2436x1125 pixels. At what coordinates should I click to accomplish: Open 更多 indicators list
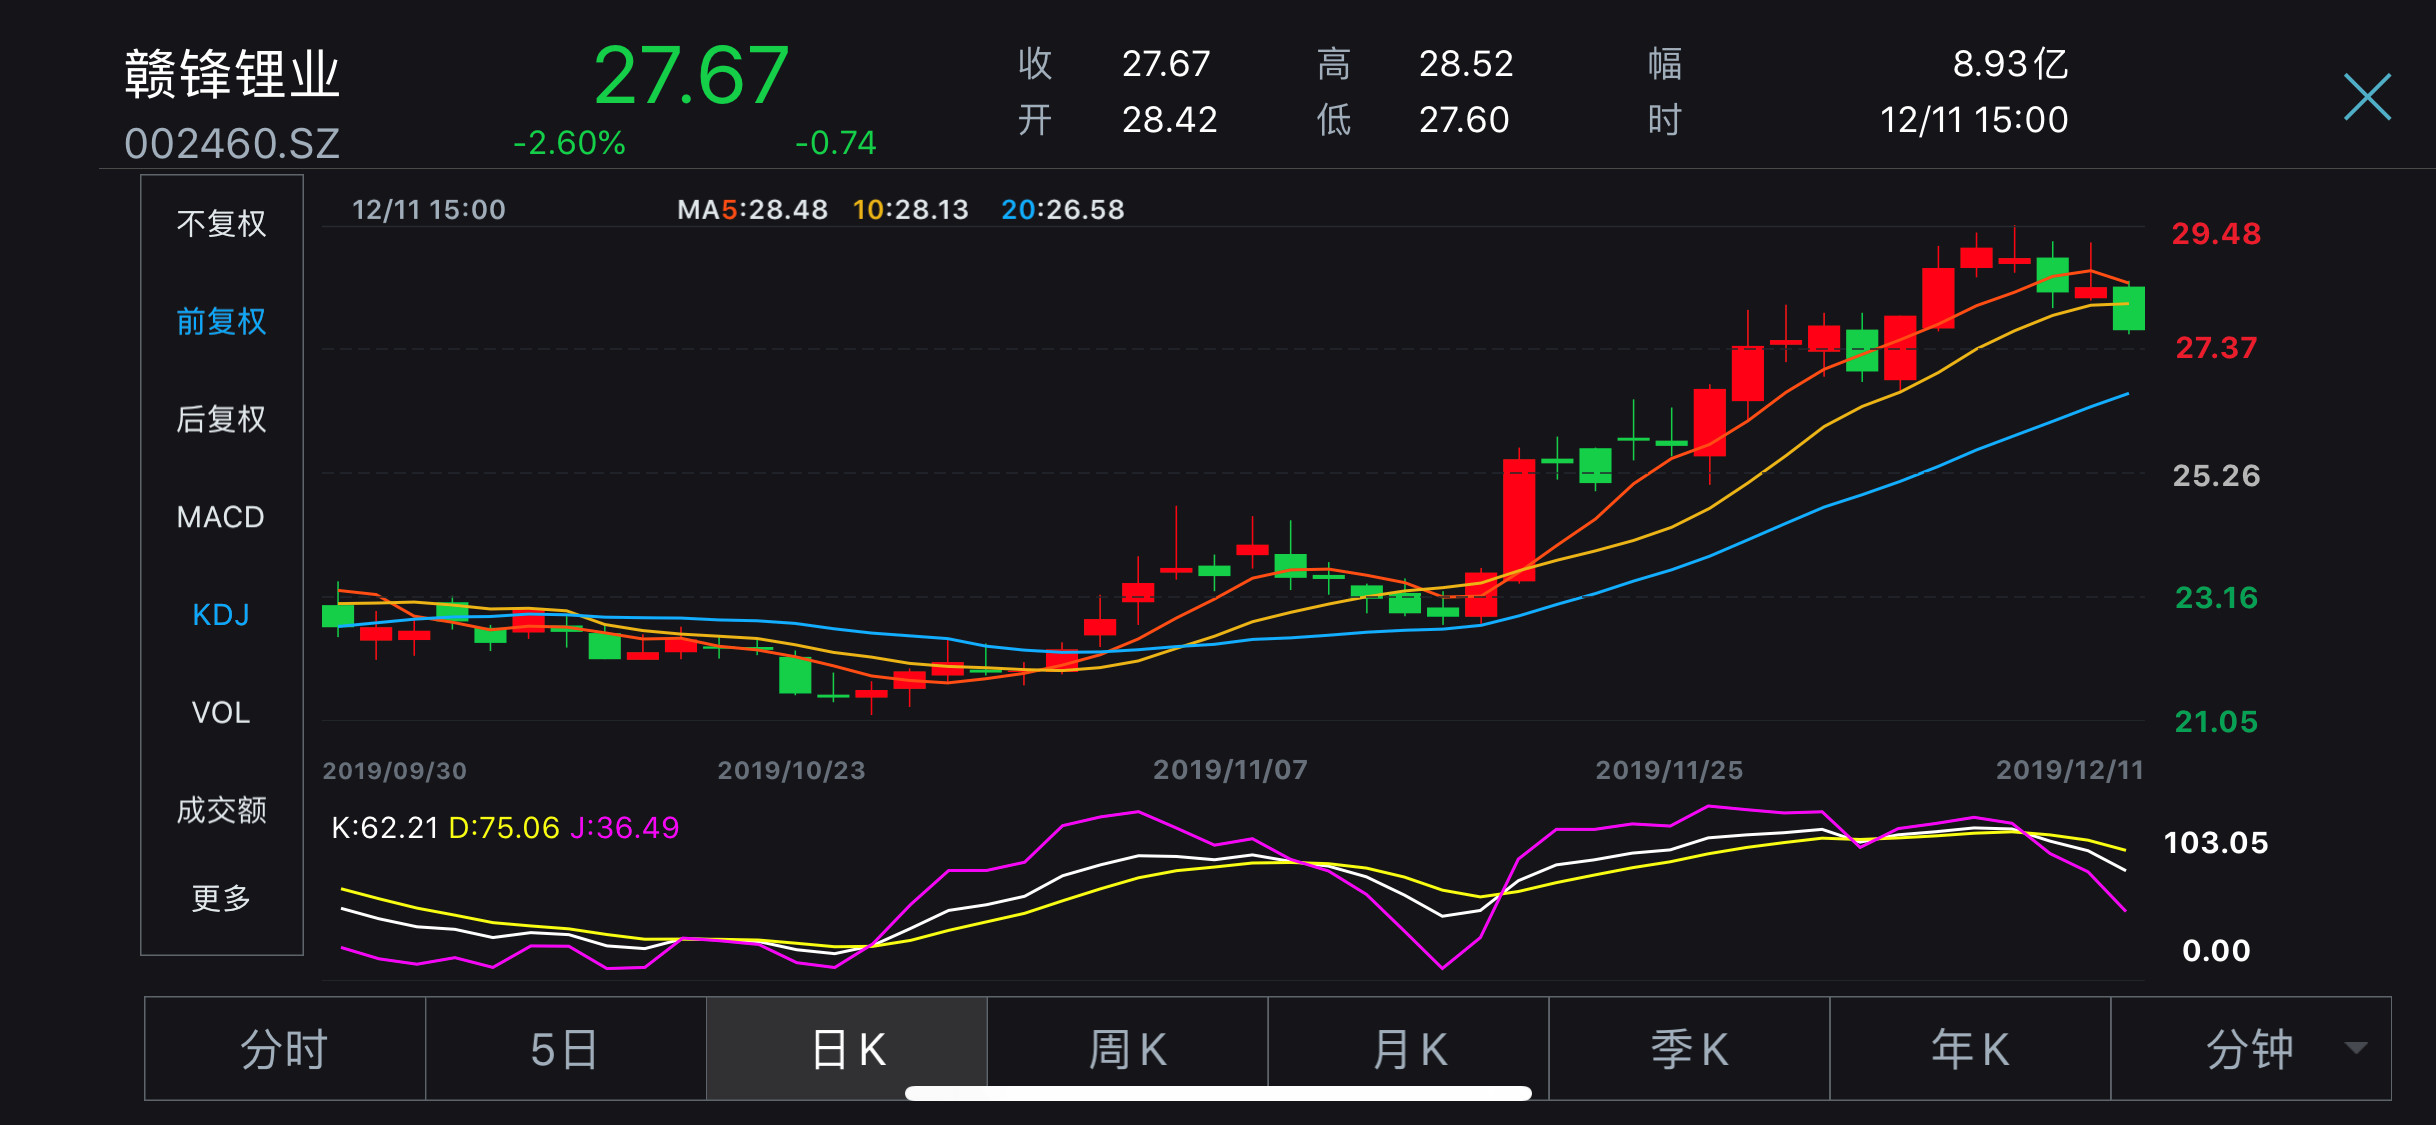coord(221,898)
